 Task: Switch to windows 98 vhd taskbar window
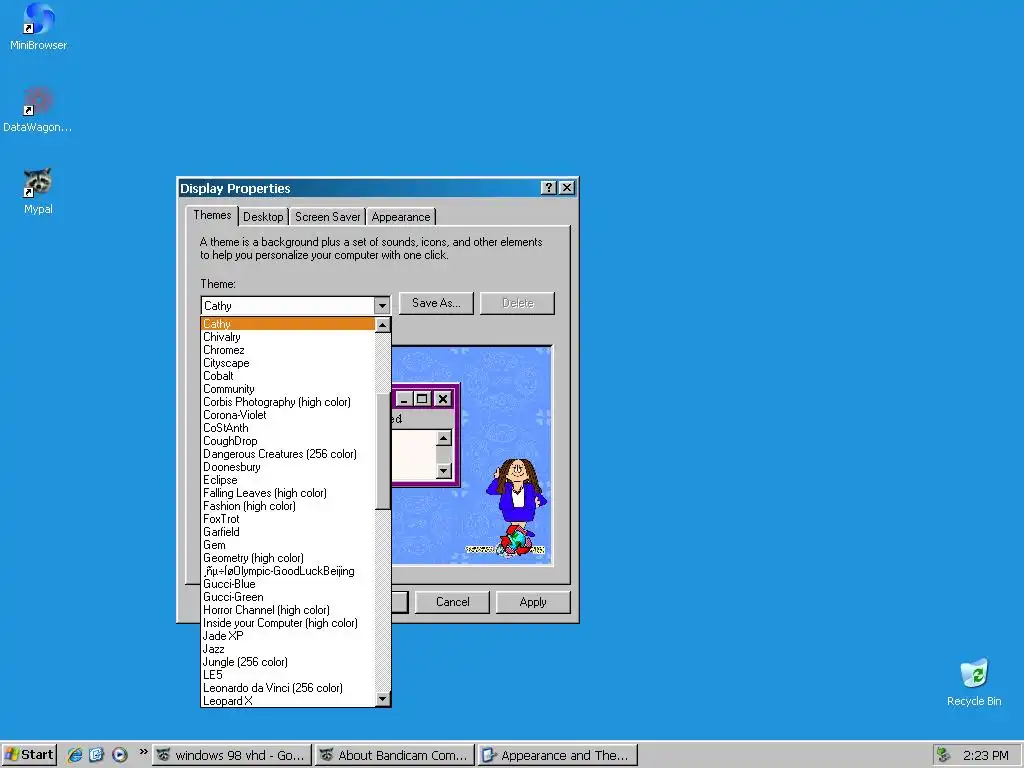232,756
